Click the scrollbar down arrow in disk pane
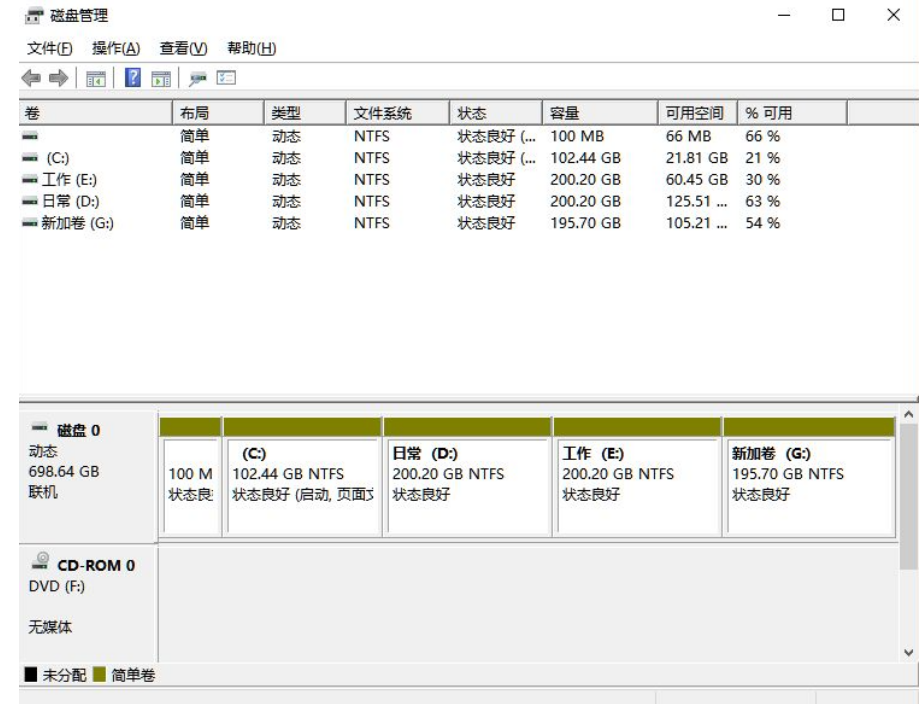The height and width of the screenshot is (704, 923). tap(909, 651)
